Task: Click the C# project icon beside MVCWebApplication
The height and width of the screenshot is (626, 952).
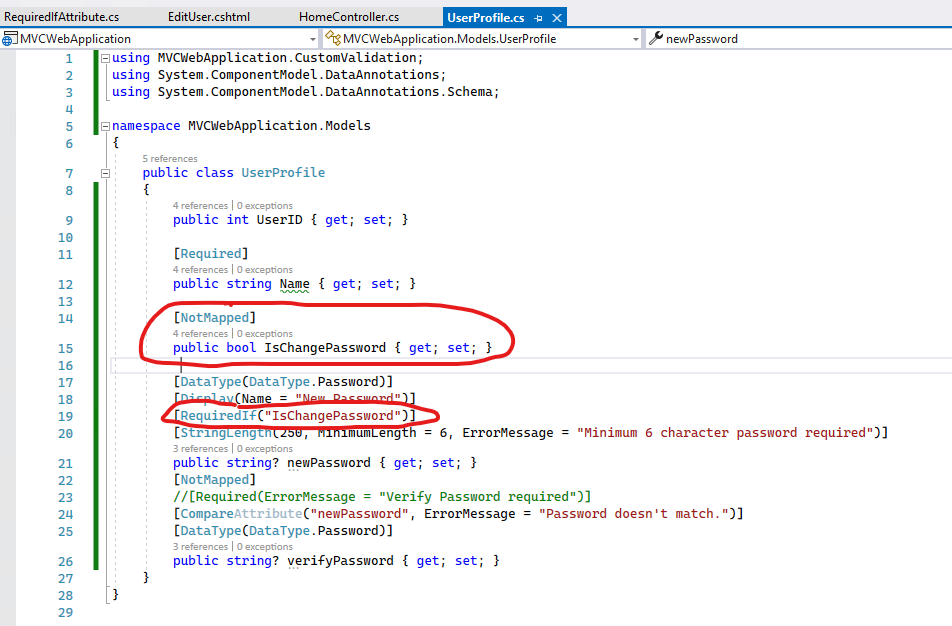Action: point(8,38)
